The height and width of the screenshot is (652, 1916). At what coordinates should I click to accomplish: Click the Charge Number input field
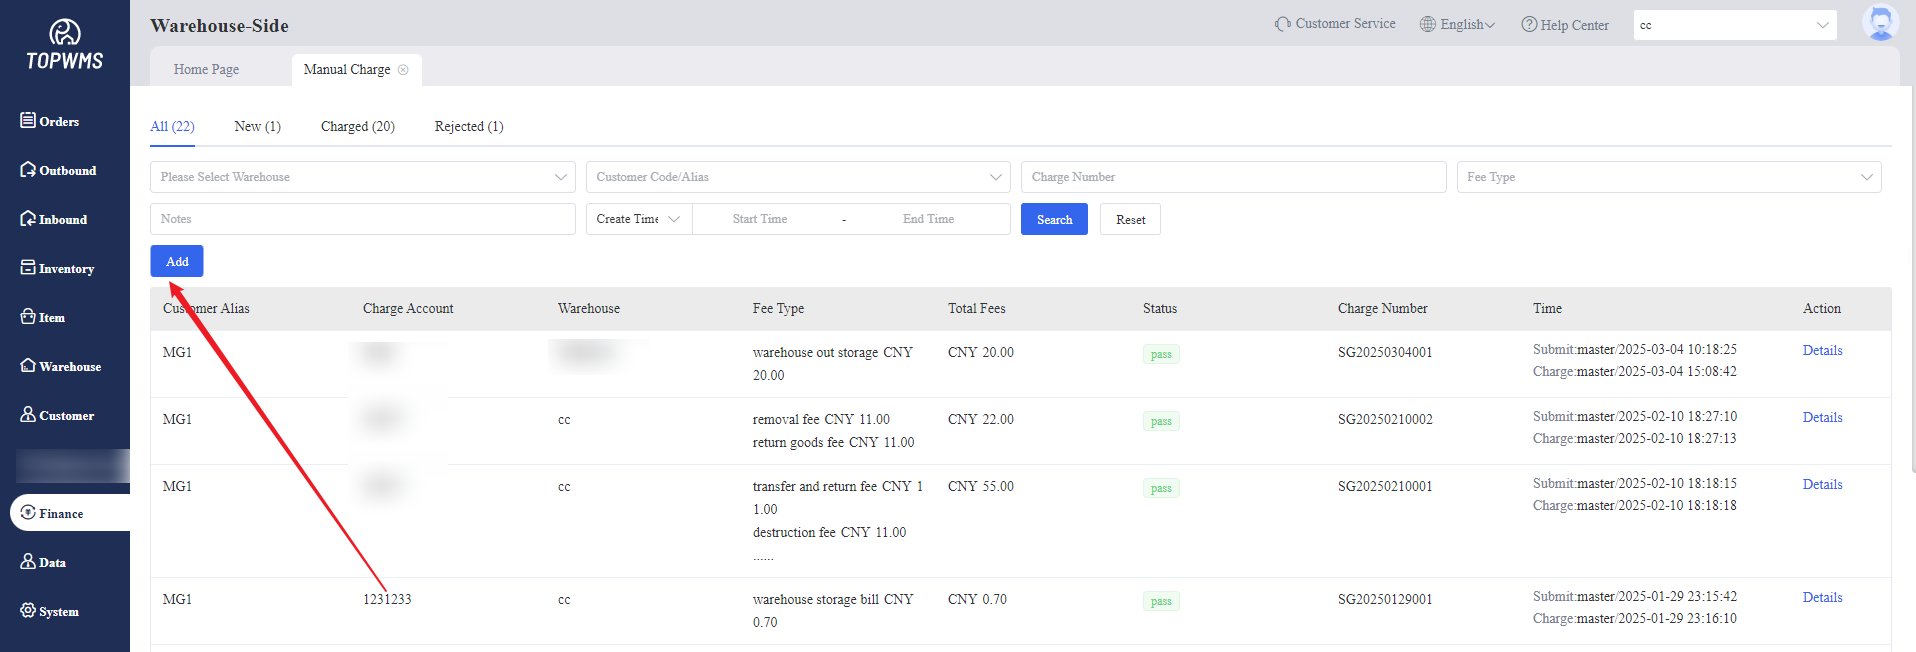[x=1232, y=177]
